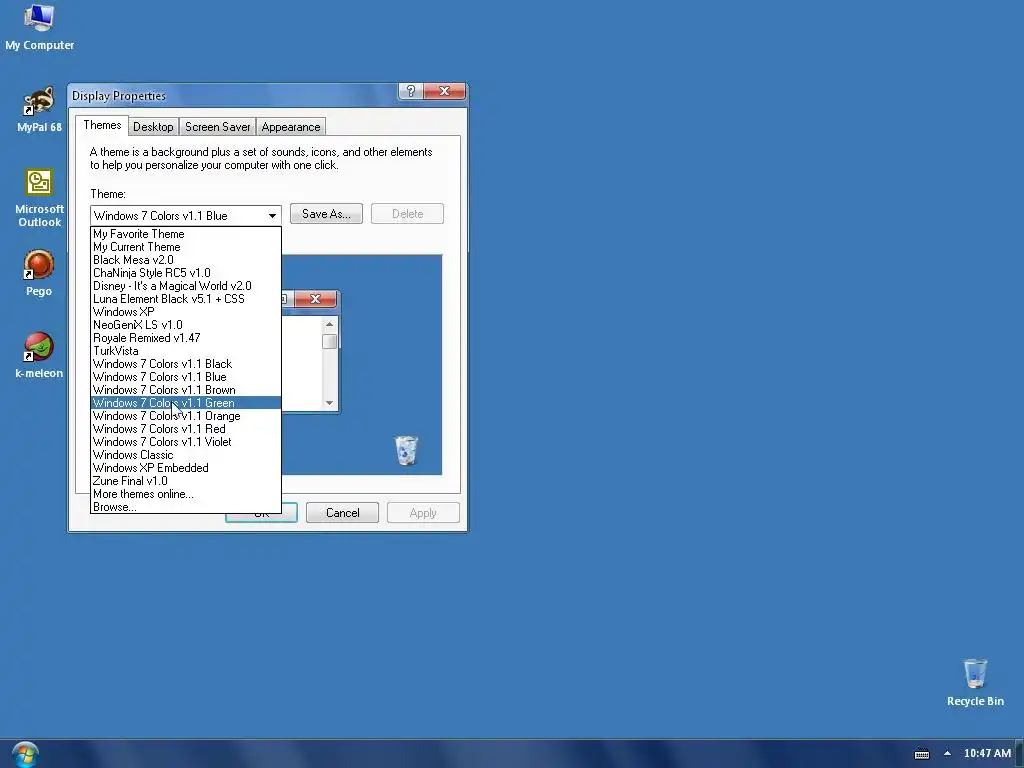1024x768 pixels.
Task: Select the Microsoft Outlook desktop icon
Action: click(39, 198)
